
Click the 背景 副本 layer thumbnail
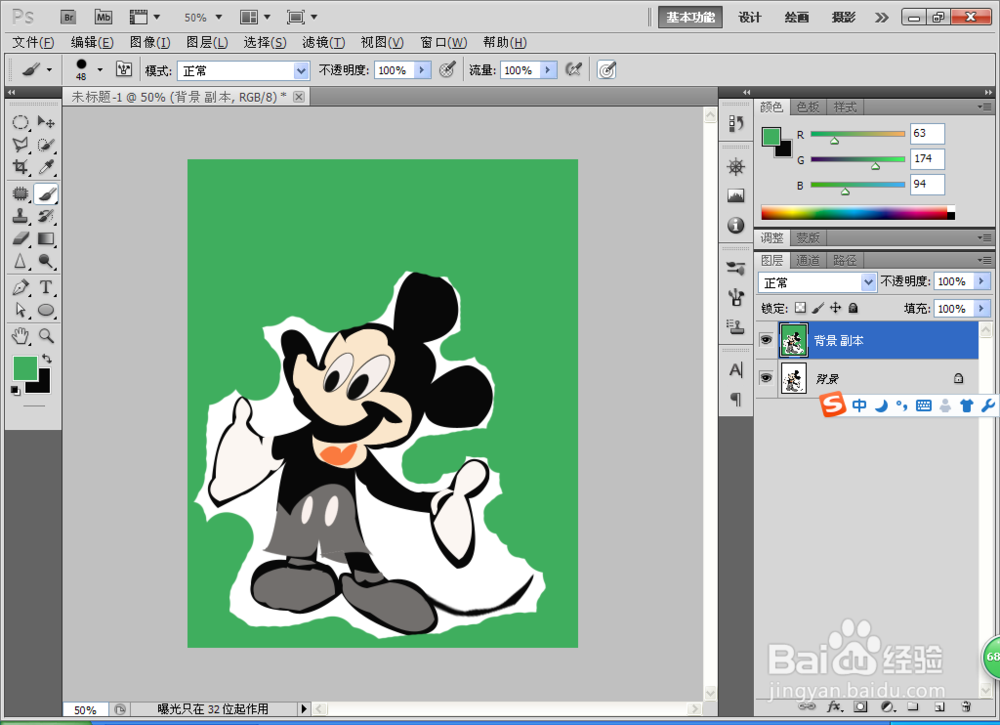(x=793, y=340)
